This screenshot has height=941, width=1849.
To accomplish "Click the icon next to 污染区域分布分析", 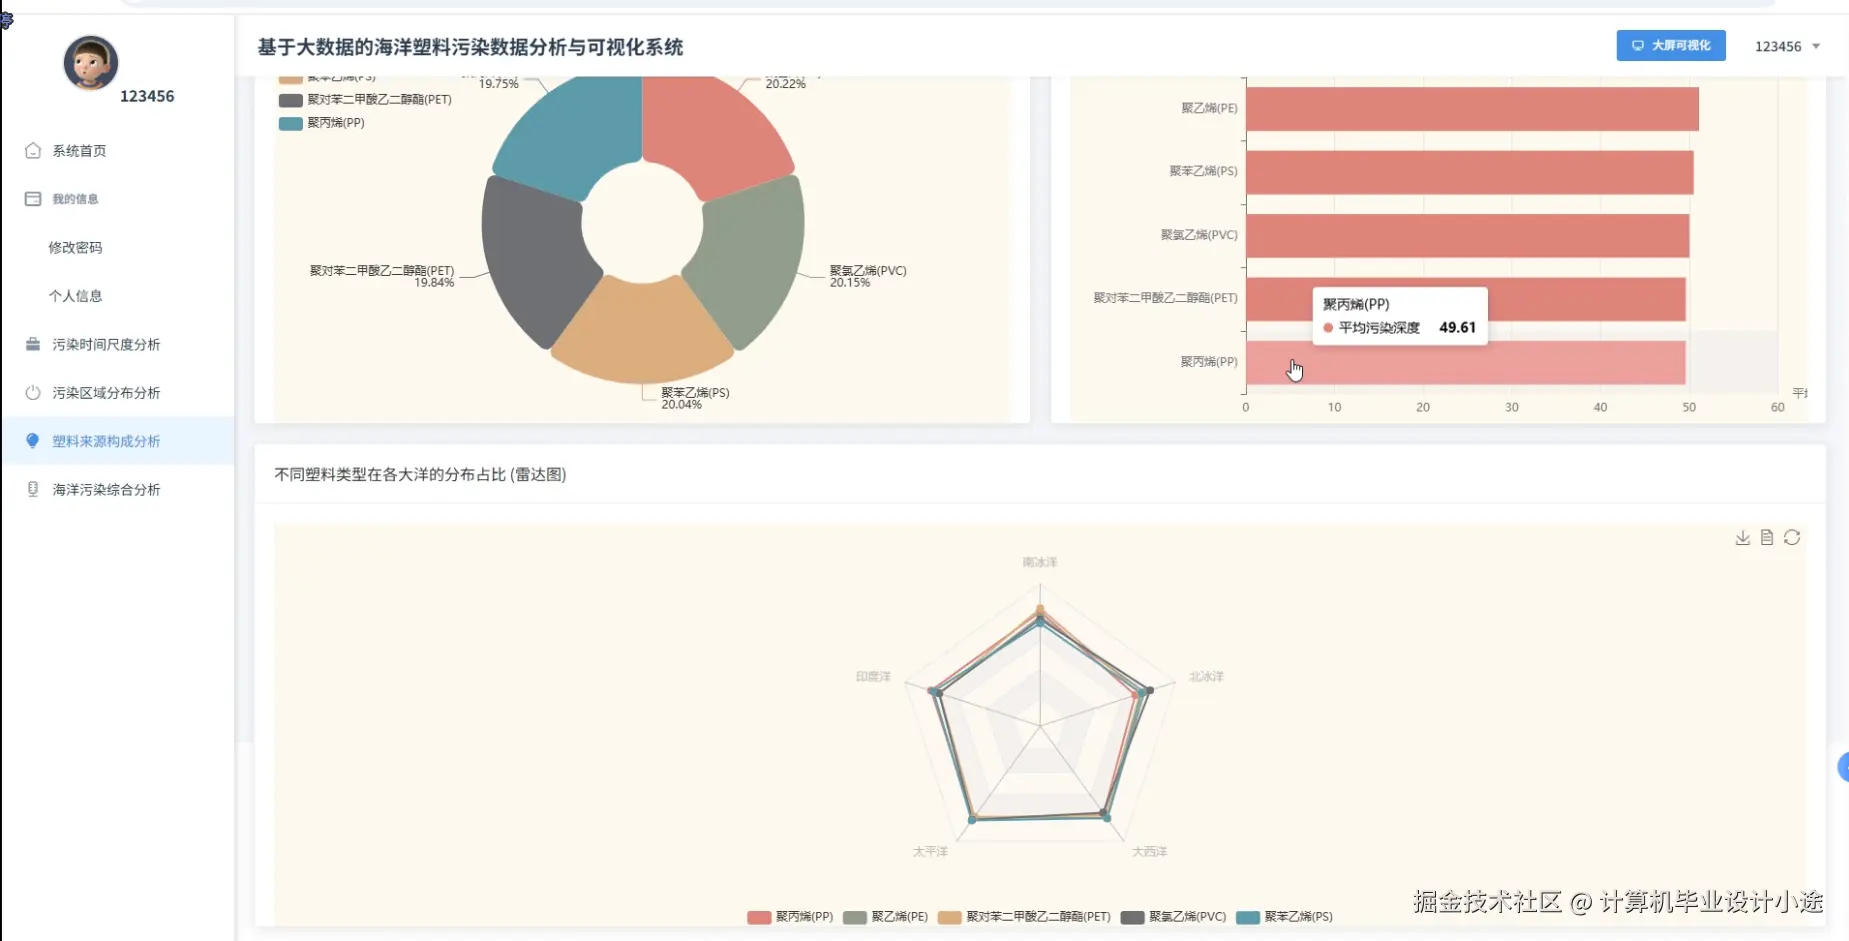I will pyautogui.click(x=33, y=392).
